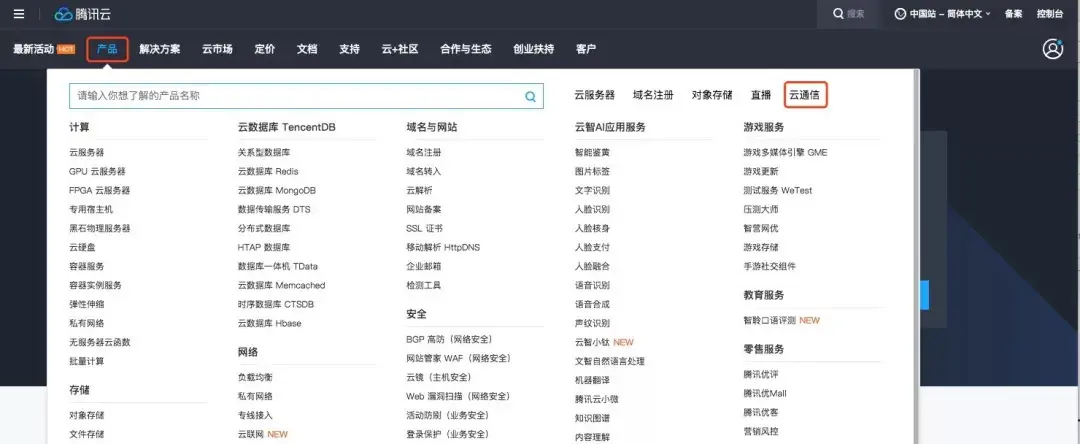Select the 直播 quick link
Viewport: 1080px width, 444px height.
point(761,95)
